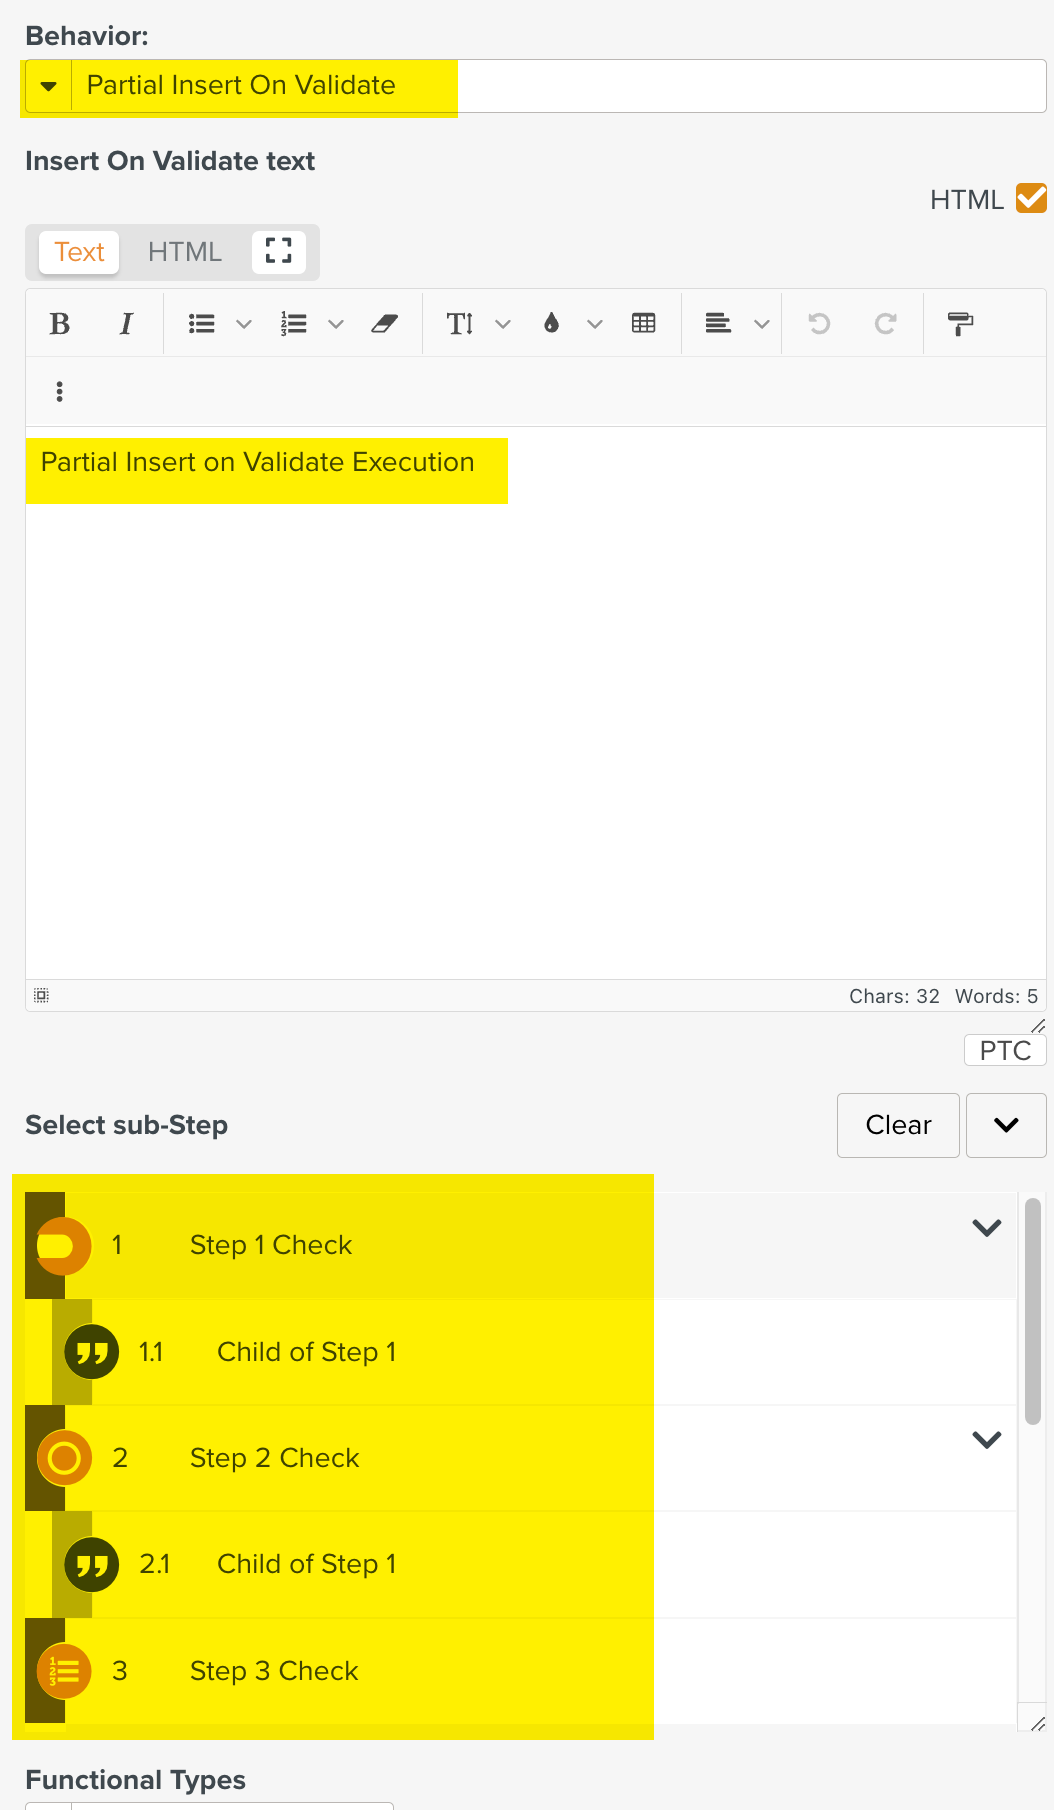Screen dimensions: 1054x1810
Task: Insert a bulleted list
Action: [x=201, y=323]
